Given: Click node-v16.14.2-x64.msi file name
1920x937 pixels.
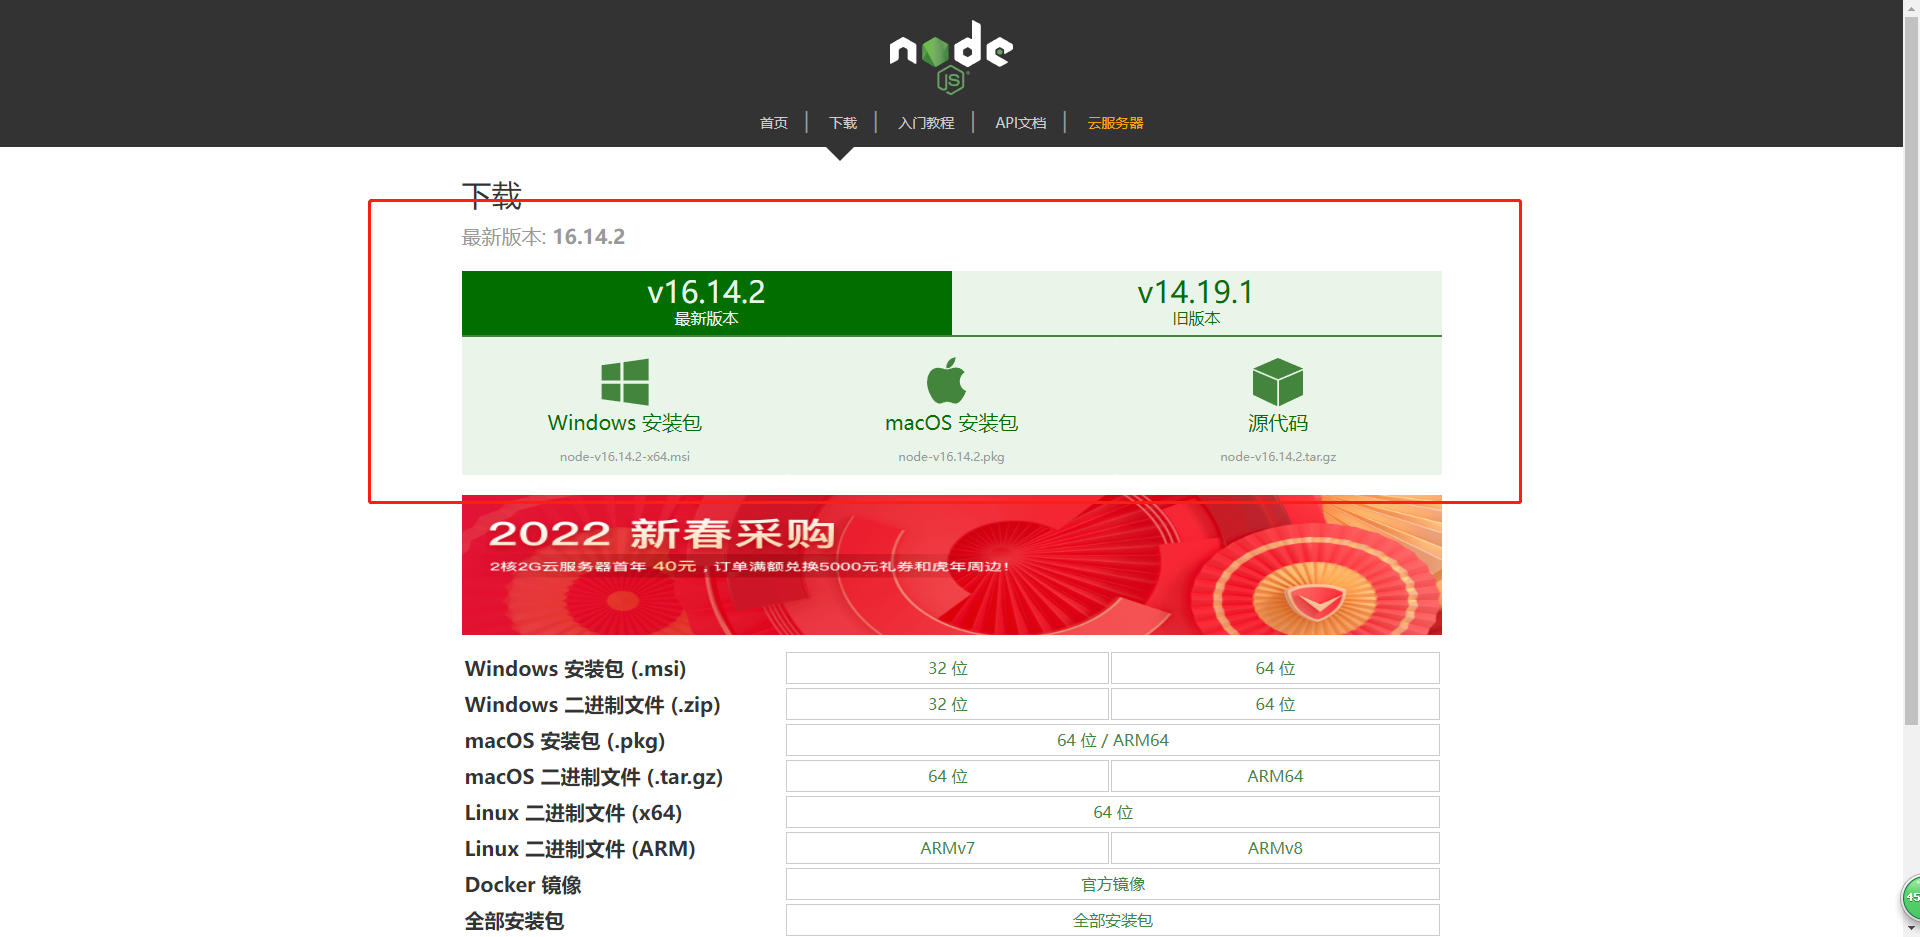Looking at the screenshot, I should click(x=625, y=457).
